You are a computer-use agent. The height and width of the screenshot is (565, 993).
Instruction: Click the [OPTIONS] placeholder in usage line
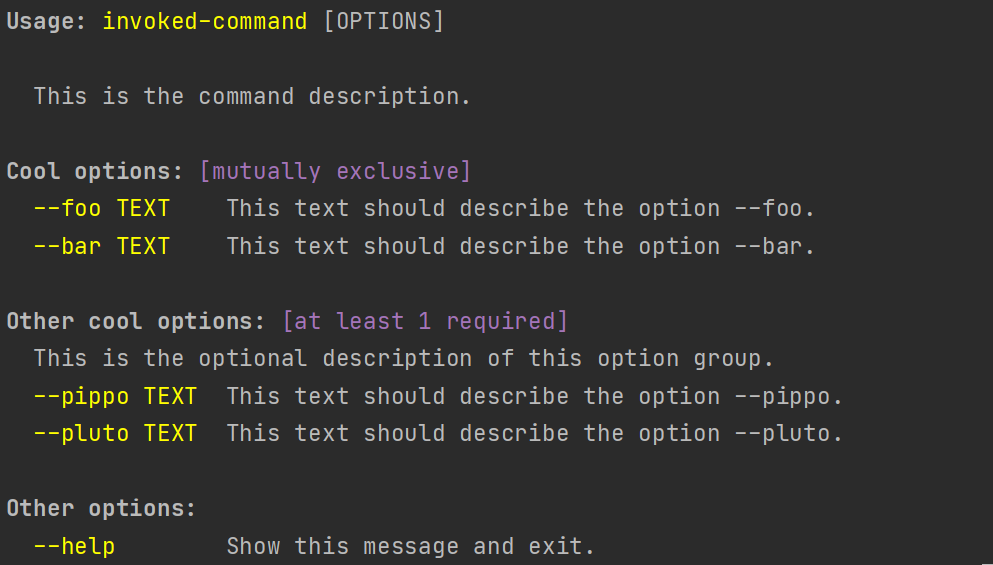[x=383, y=22]
